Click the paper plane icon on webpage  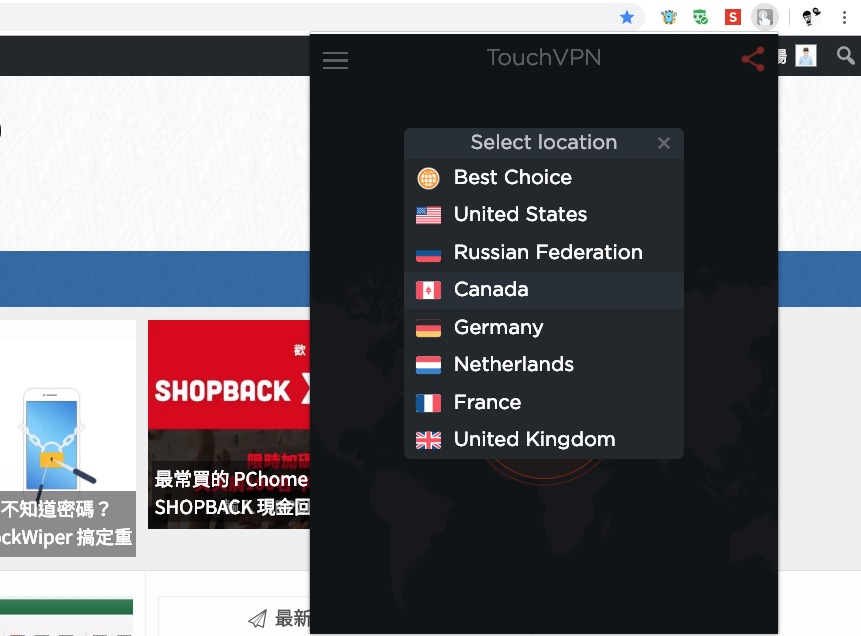(258, 619)
